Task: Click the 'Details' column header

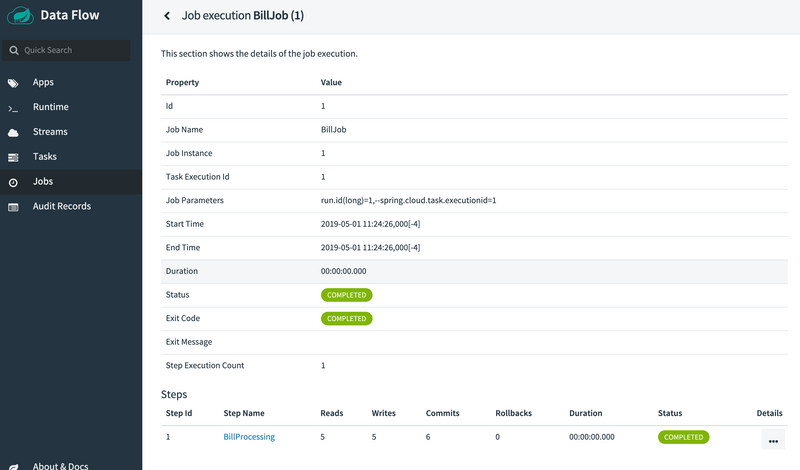Action: (x=769, y=413)
